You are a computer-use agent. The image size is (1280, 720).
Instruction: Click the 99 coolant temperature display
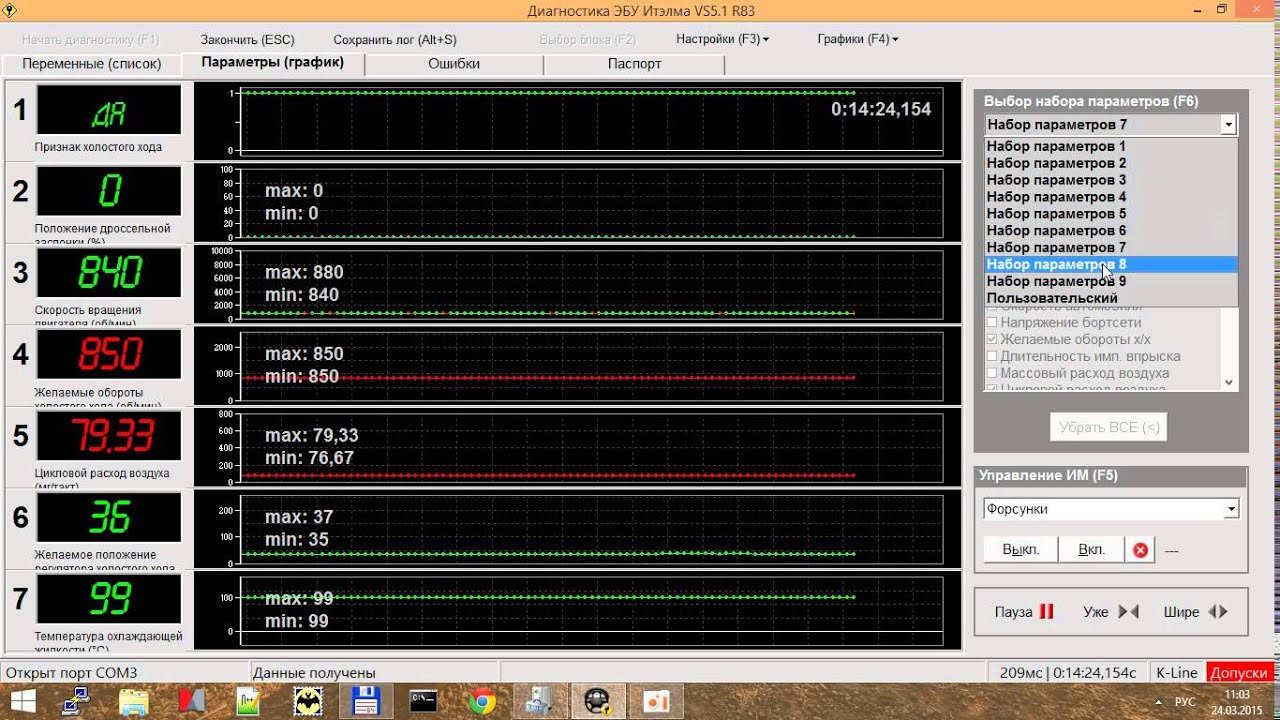tap(109, 599)
